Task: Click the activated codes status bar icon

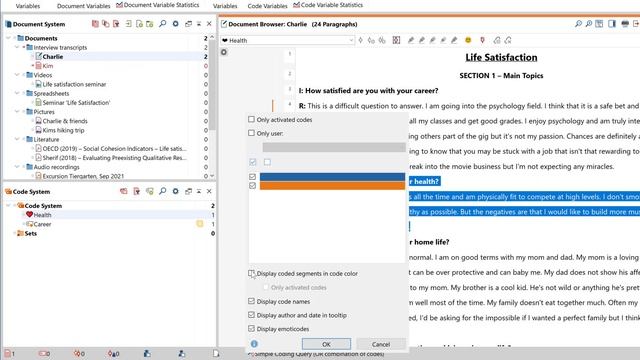Action: click(x=44, y=353)
